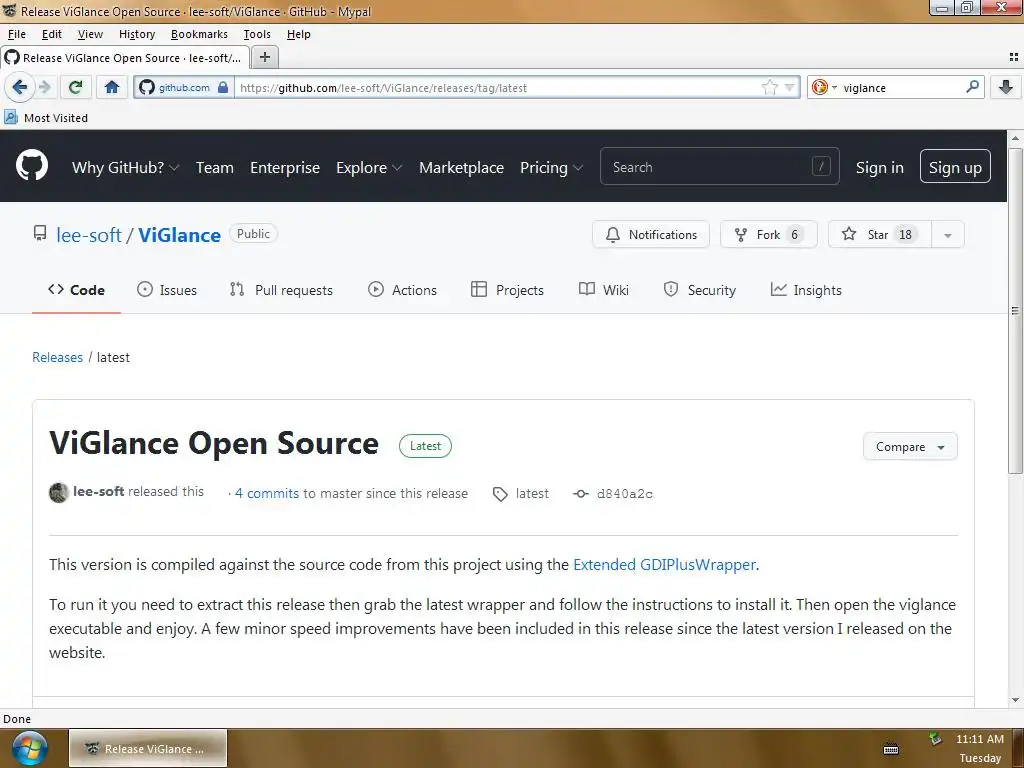Select the Release ViGlance browser tab
The image size is (1024, 768).
125,57
